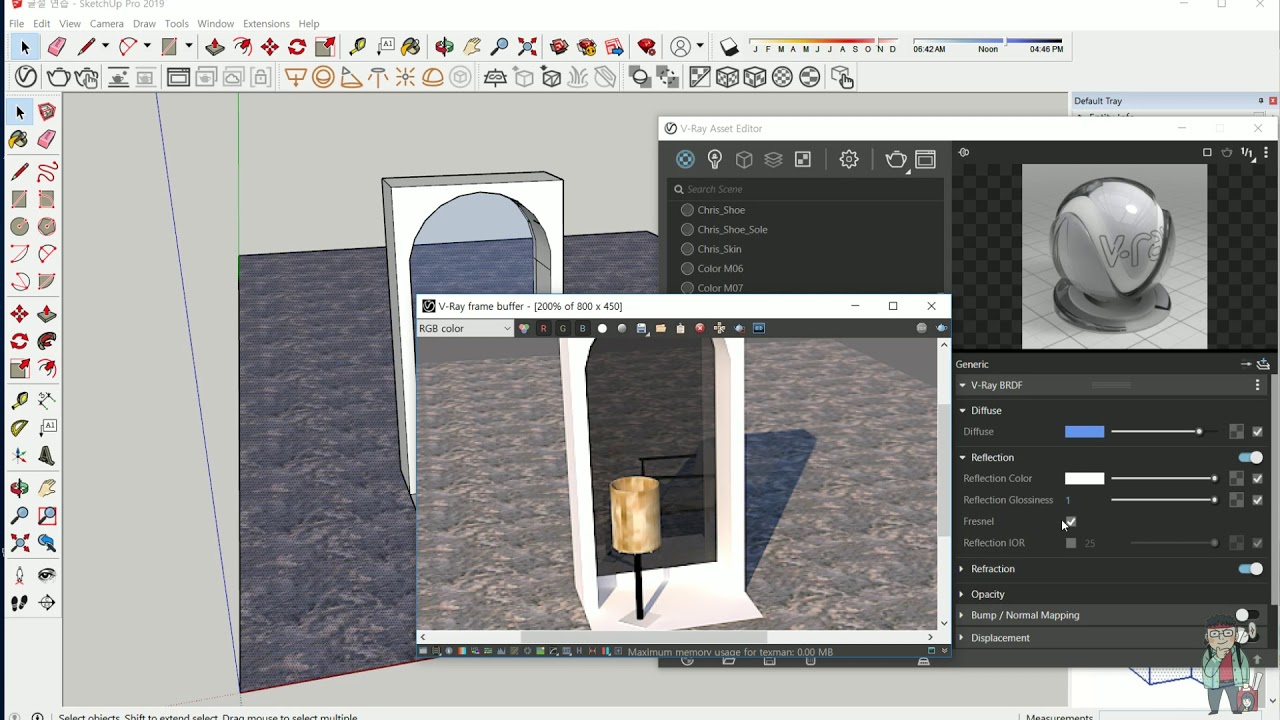Open V-Ray BRDF options menu
This screenshot has height=720, width=1280.
coord(1258,385)
